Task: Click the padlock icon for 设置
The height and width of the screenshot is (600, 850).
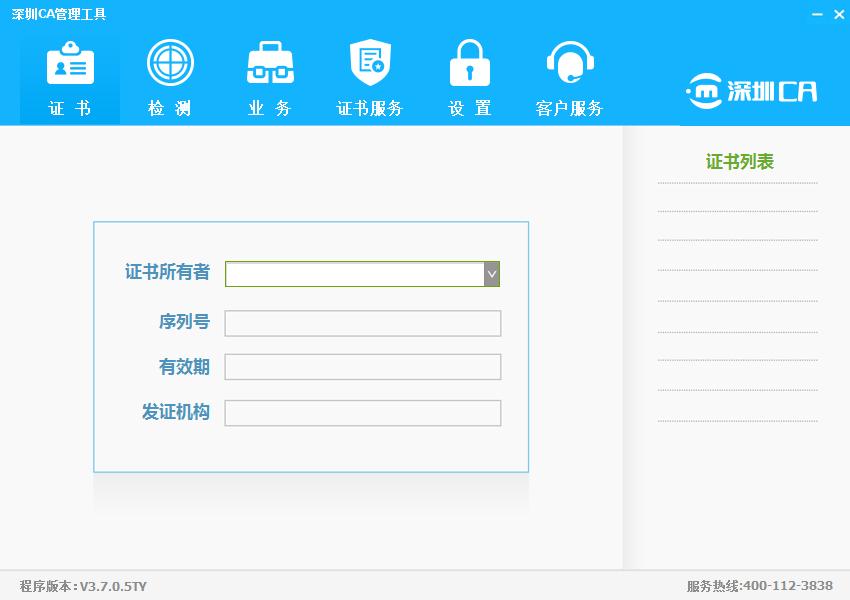Action: [x=469, y=61]
